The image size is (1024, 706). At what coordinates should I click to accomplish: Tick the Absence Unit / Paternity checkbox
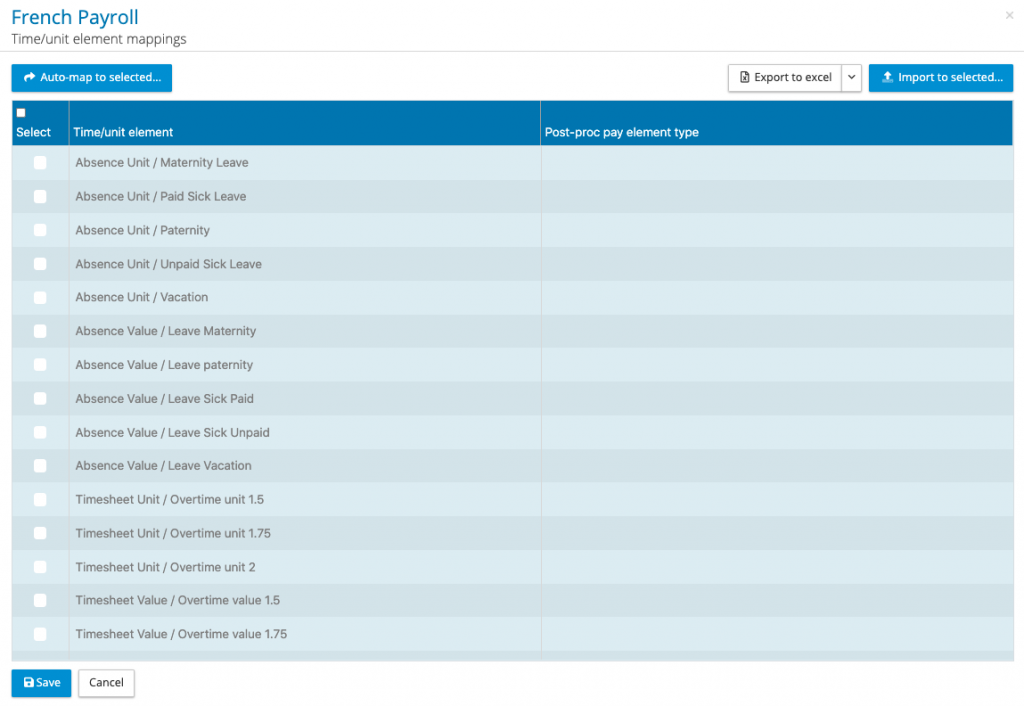tap(40, 230)
